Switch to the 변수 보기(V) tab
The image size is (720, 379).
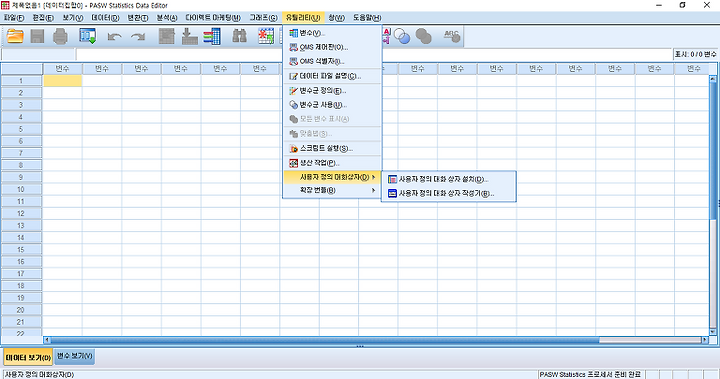pos(74,356)
